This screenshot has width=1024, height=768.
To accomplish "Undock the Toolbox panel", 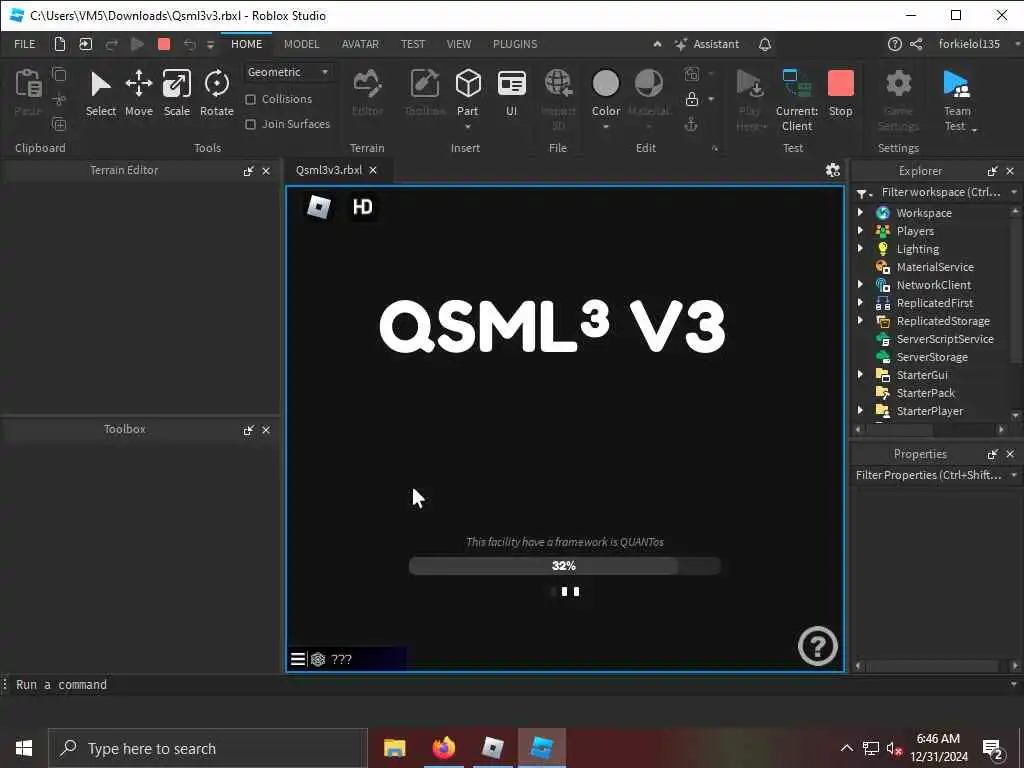I will pos(248,430).
